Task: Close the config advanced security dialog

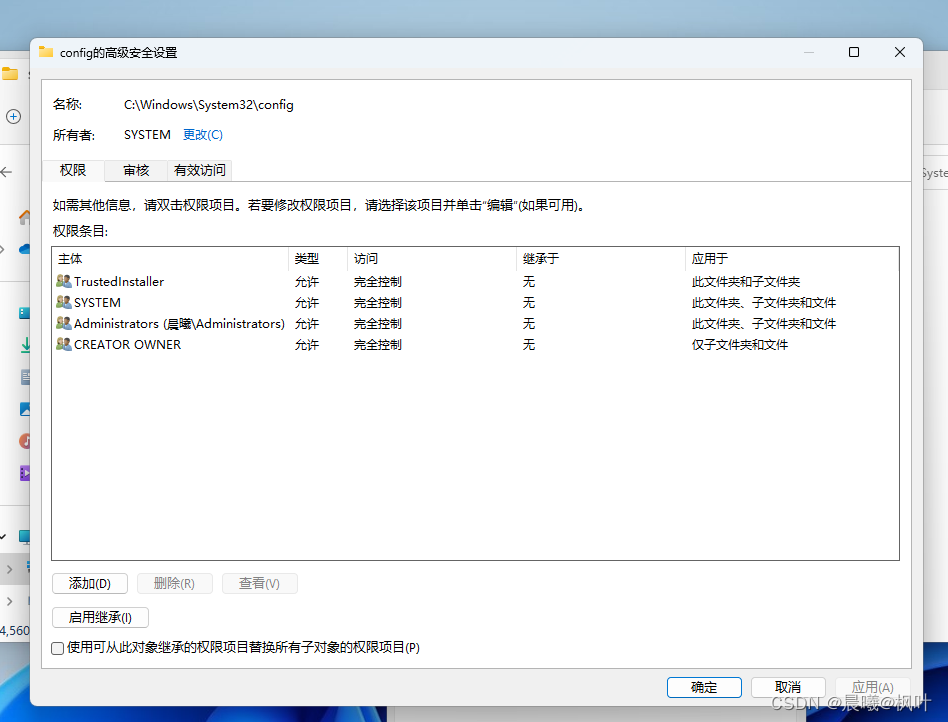Action: click(900, 52)
